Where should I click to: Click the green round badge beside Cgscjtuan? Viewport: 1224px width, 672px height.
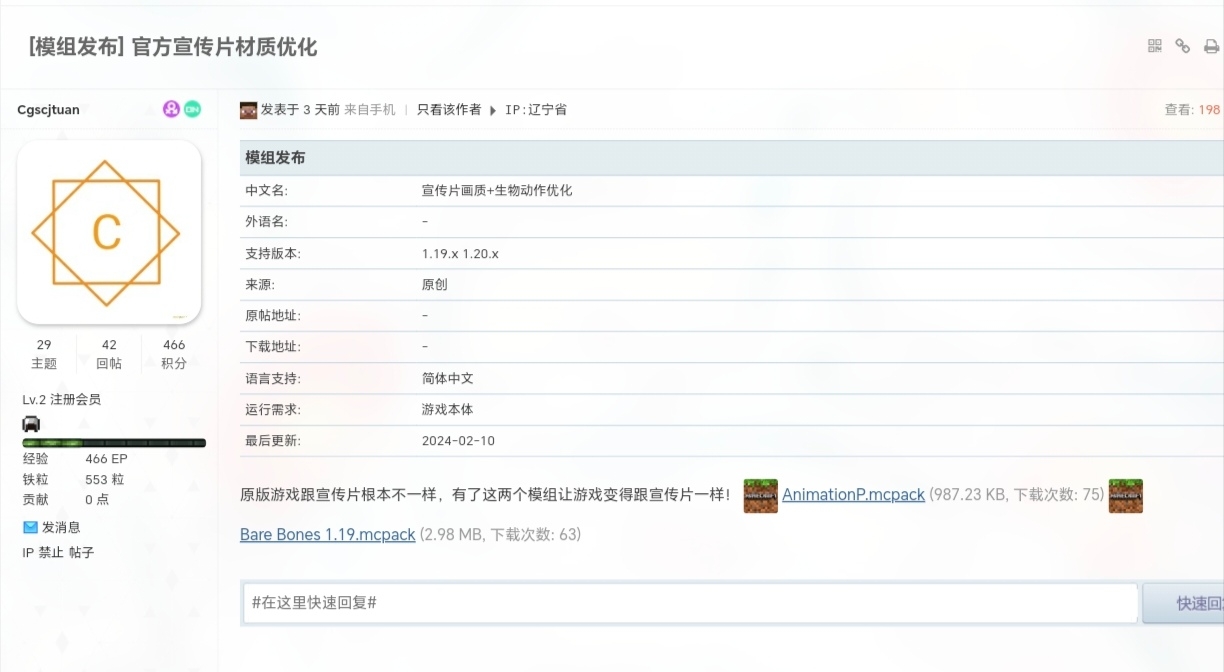[x=192, y=109]
